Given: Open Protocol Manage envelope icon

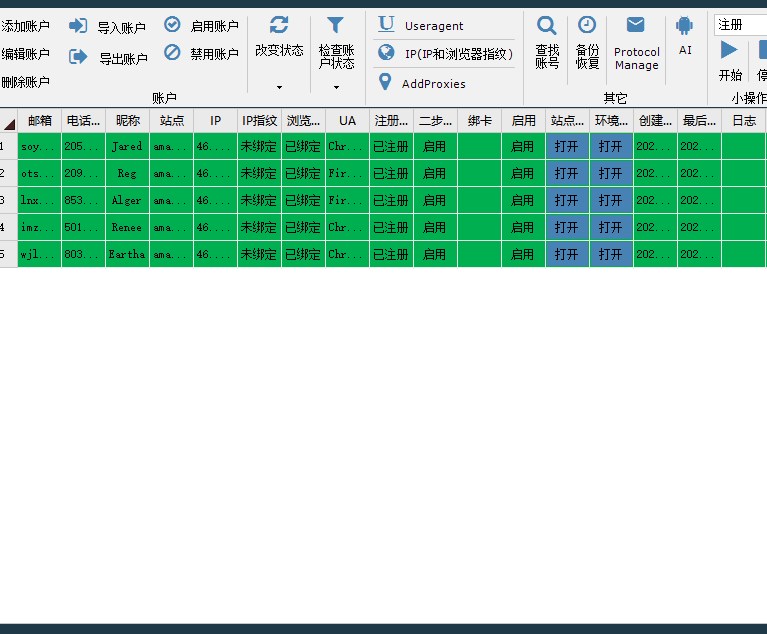Looking at the screenshot, I should pos(635,24).
